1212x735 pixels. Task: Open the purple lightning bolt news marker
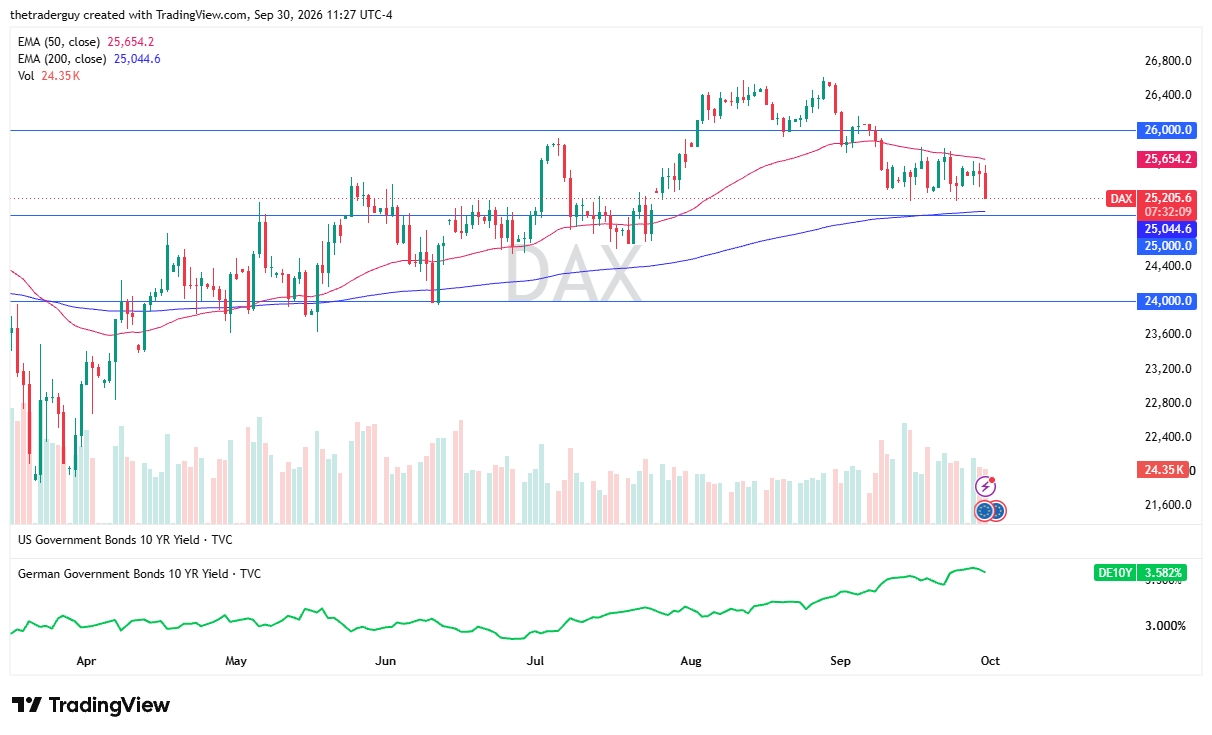point(985,487)
